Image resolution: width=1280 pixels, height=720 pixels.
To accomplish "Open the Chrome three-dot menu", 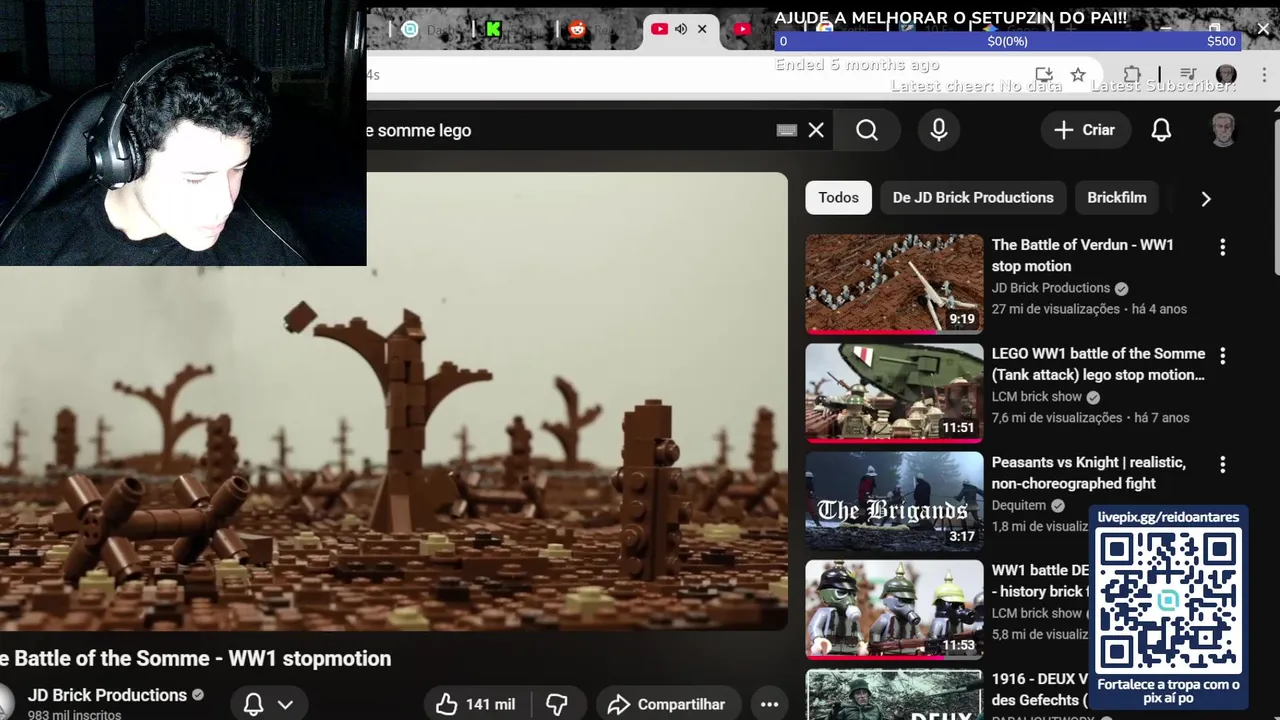I will (x=1264, y=75).
